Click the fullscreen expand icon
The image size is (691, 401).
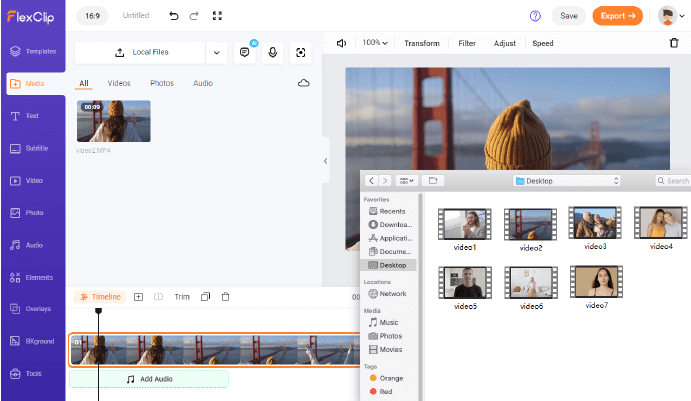coord(217,16)
